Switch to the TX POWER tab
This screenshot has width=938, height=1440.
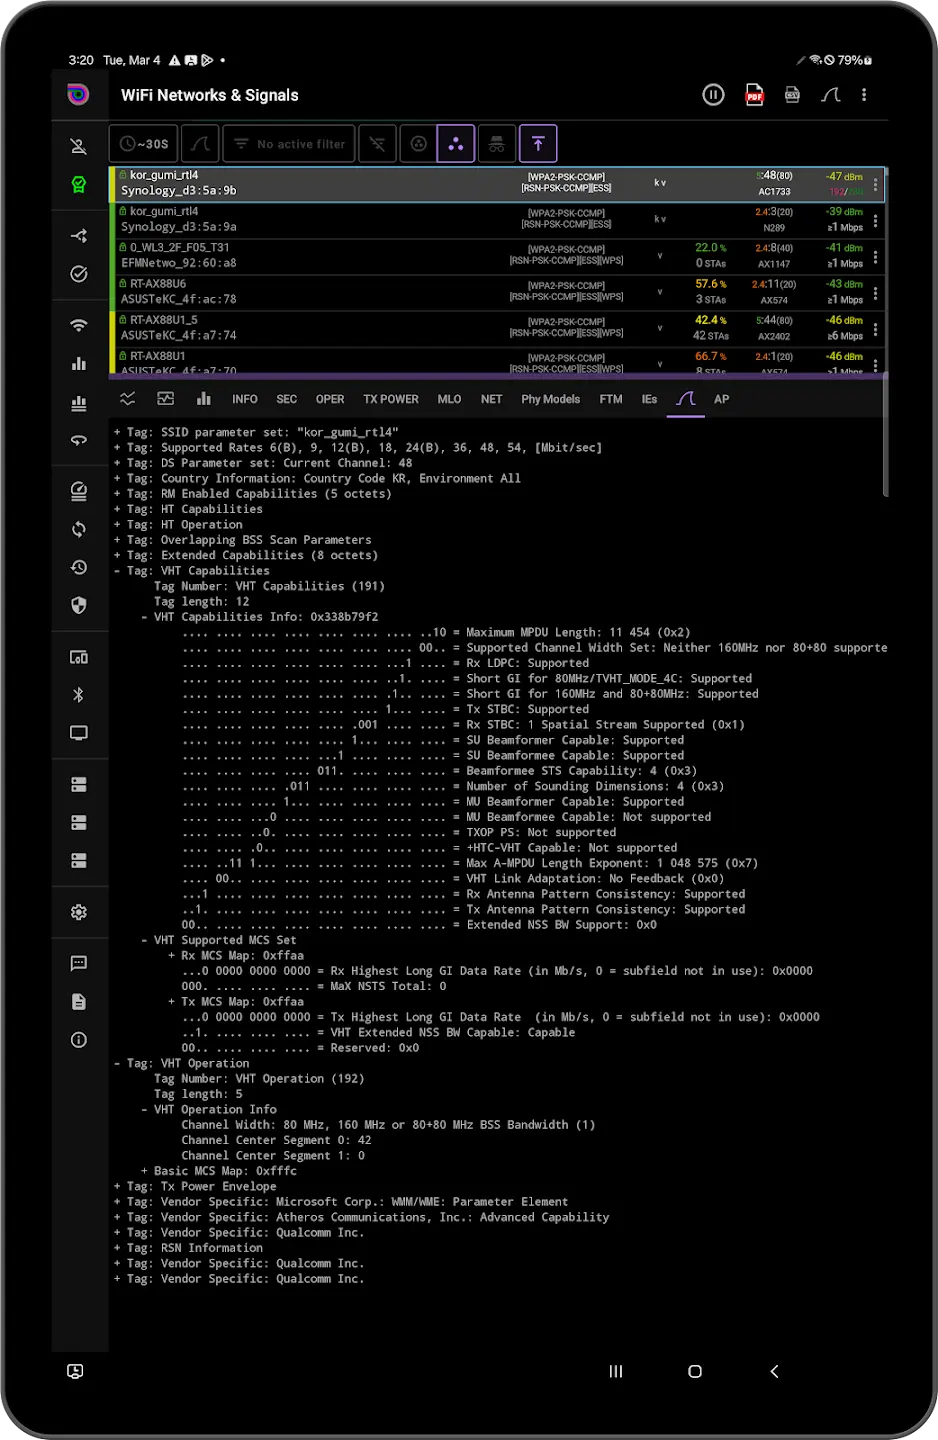click(x=391, y=399)
